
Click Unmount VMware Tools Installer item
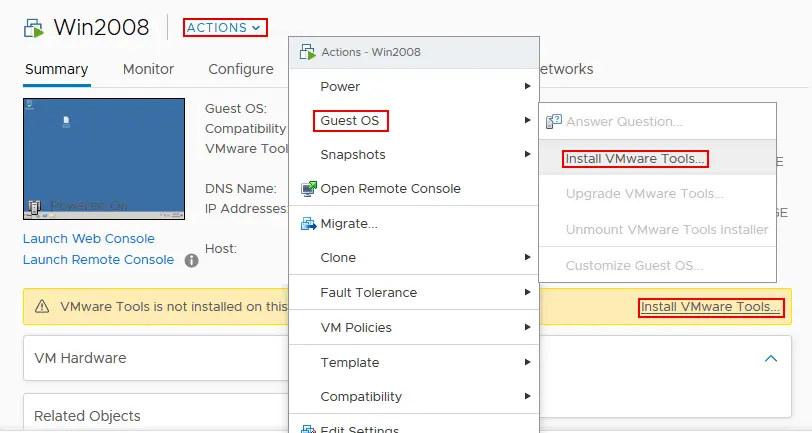pos(657,229)
